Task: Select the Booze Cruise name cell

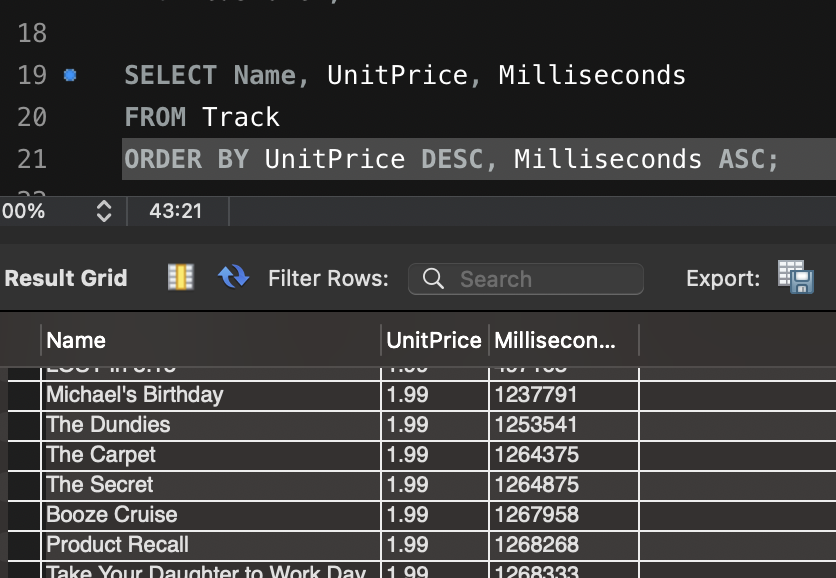Action: [211, 515]
